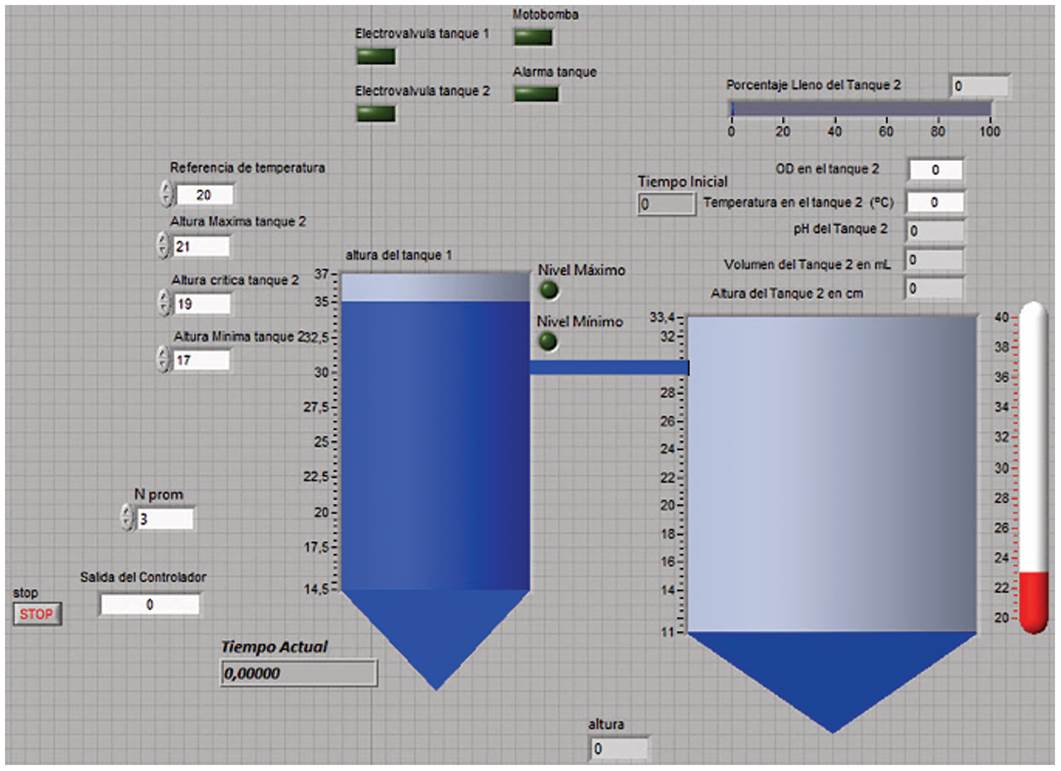Viewport: 1061px width, 771px height.
Task: Click the Altura critica tanque 2 stepper arrows
Action: click(163, 303)
